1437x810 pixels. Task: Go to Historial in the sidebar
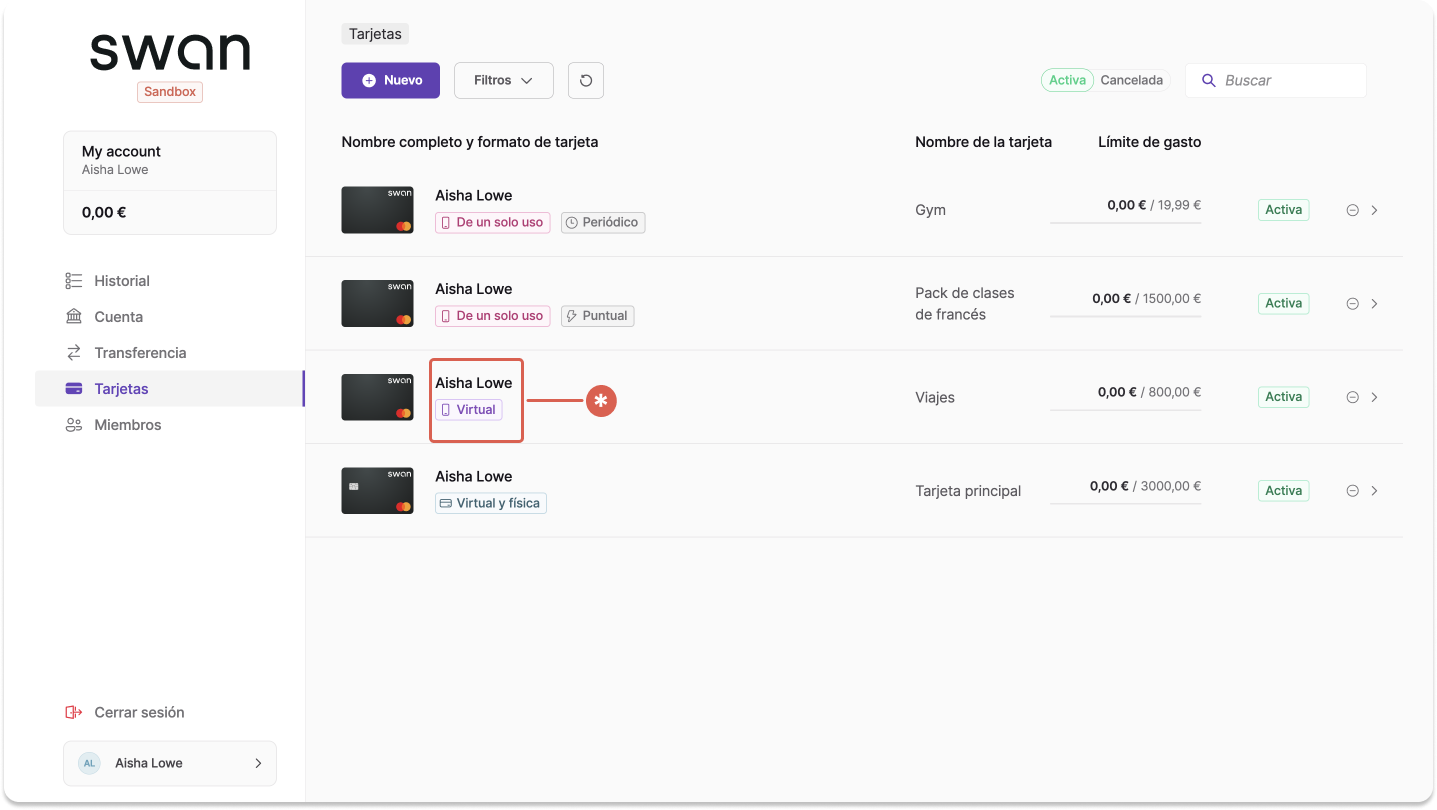tap(122, 281)
